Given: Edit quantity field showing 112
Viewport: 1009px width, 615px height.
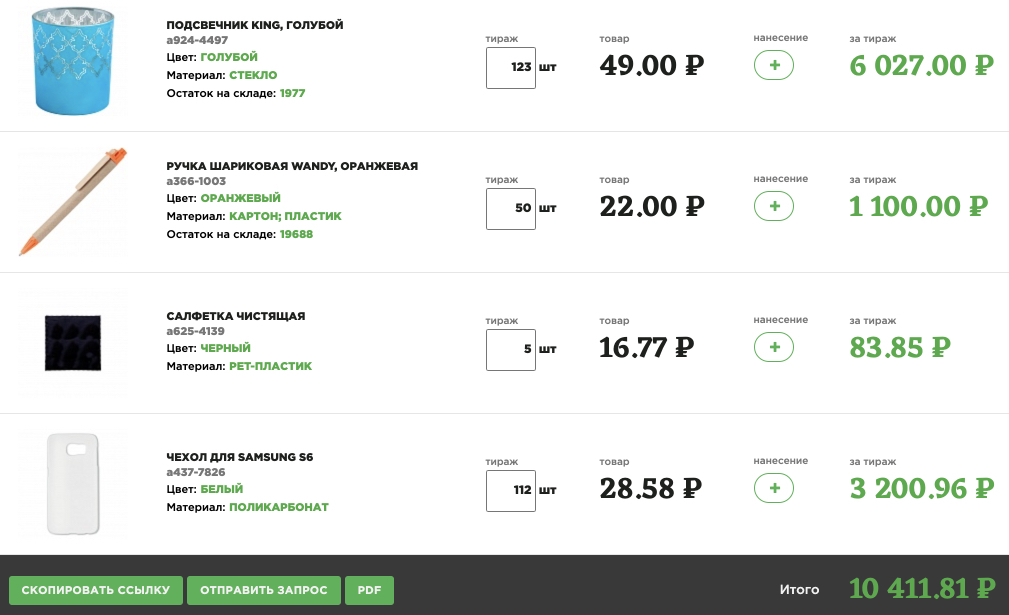Looking at the screenshot, I should click(x=511, y=491).
